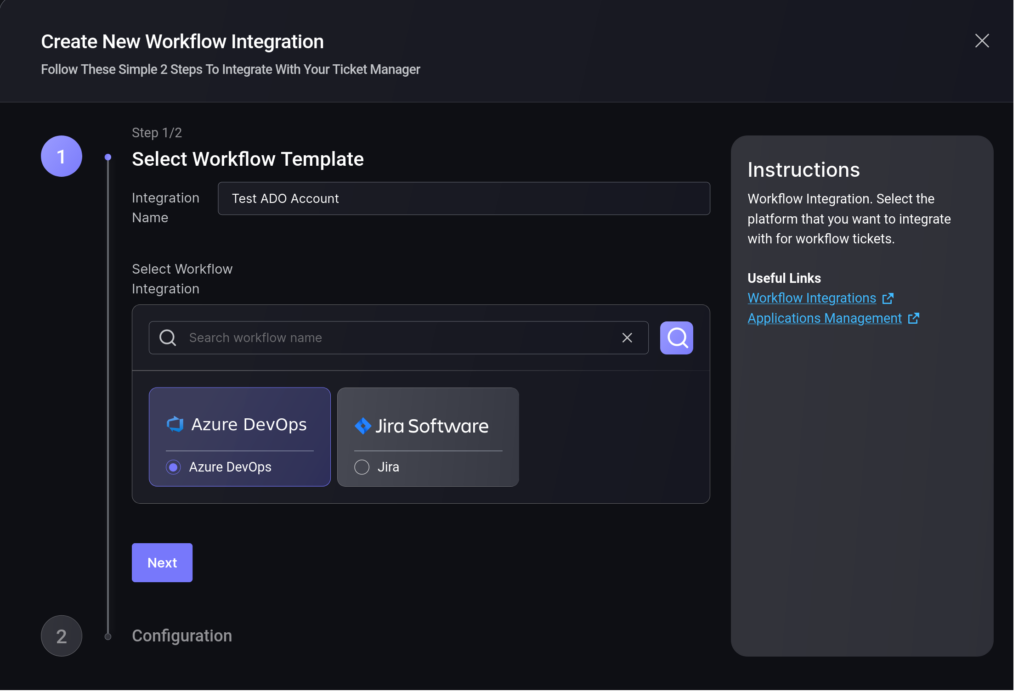Click the Useful Links label
Screen dimensions: 1024x697
pyautogui.click(x=784, y=278)
